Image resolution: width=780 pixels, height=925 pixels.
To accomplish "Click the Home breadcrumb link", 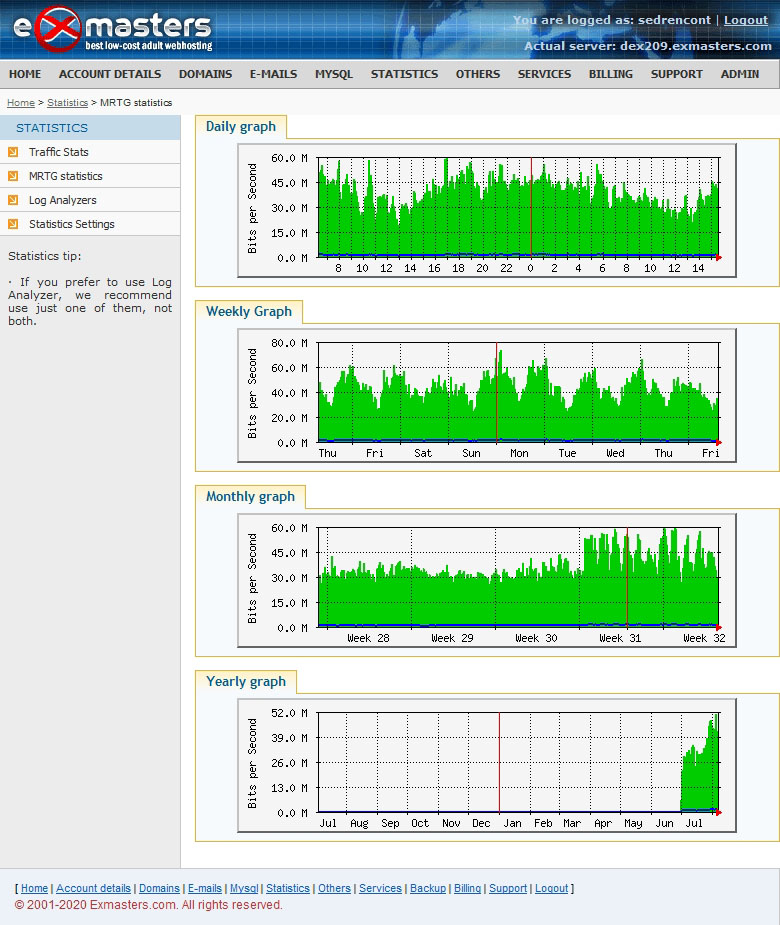I will [20, 103].
